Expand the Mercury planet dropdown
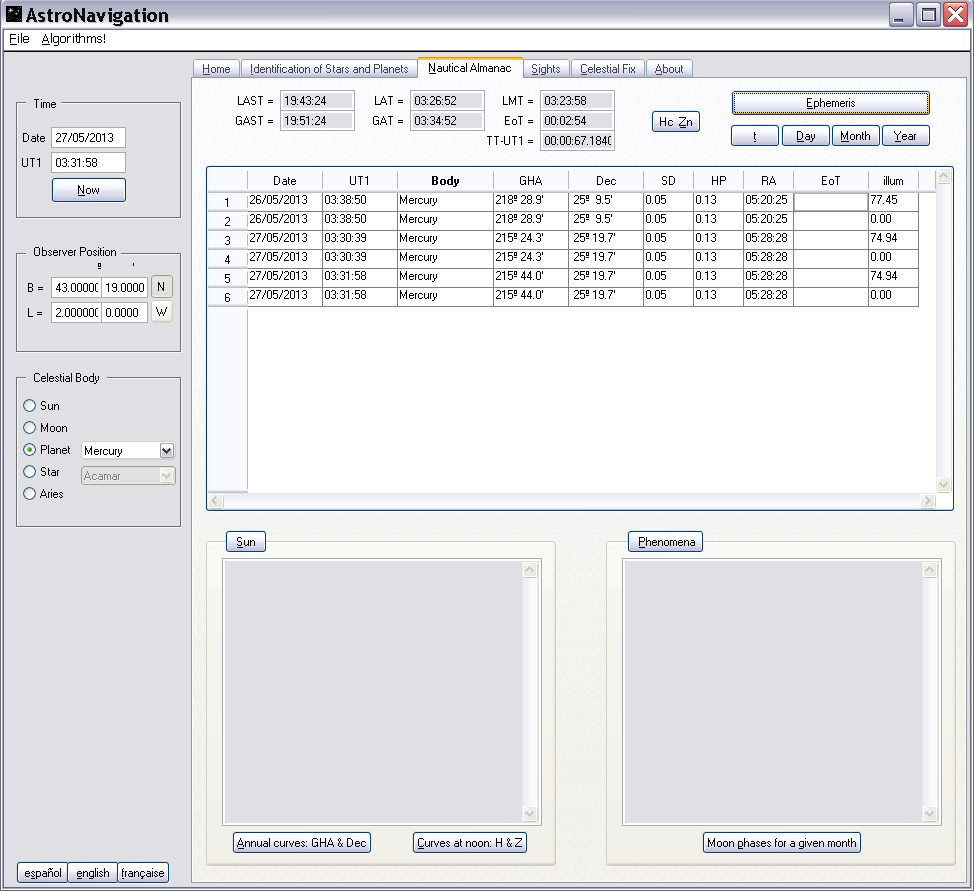 point(167,451)
